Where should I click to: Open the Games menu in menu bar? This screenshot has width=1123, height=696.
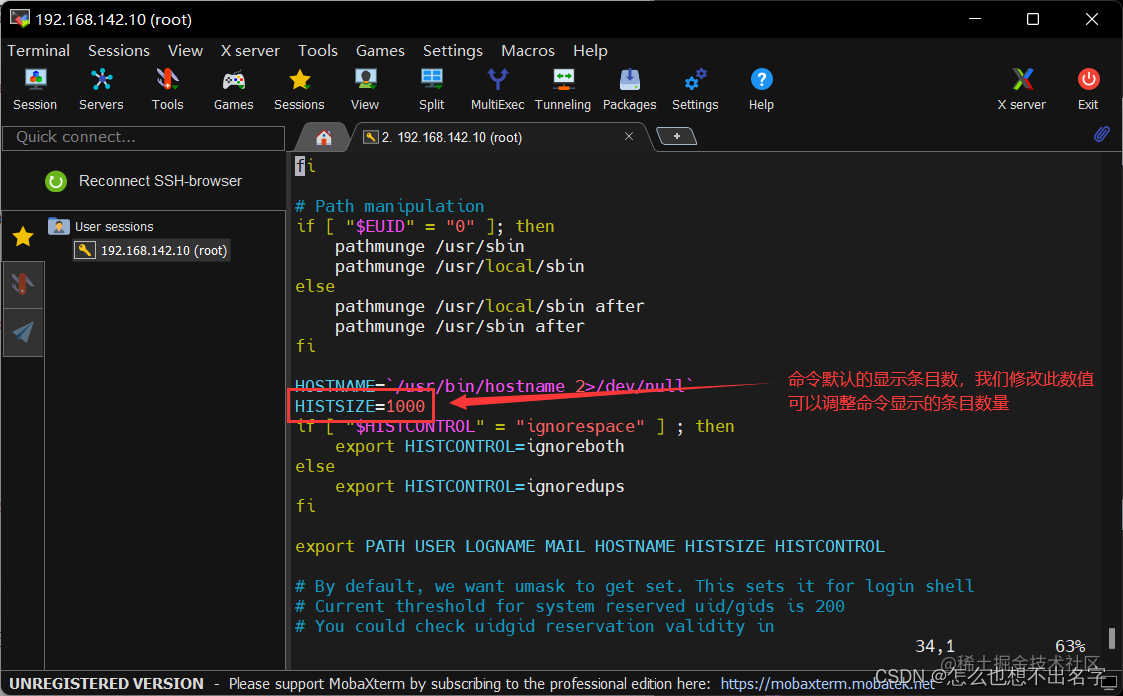(x=380, y=51)
